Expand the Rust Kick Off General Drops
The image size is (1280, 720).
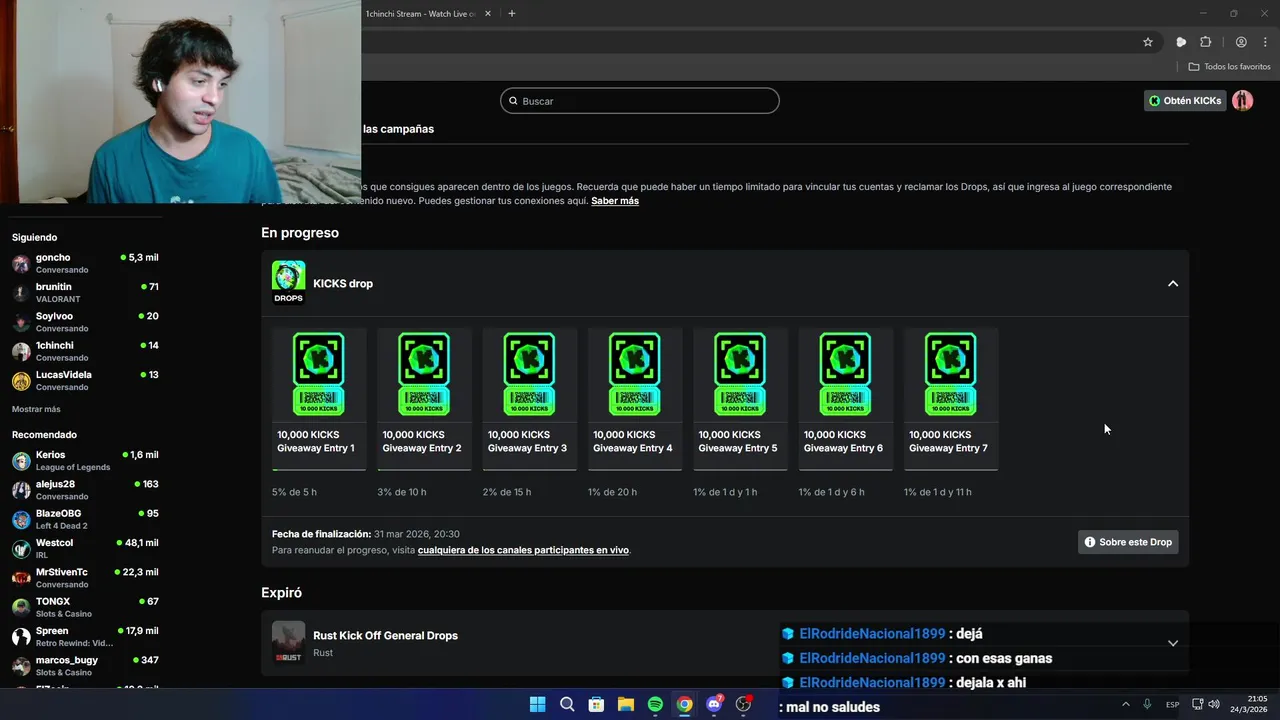coord(1173,643)
